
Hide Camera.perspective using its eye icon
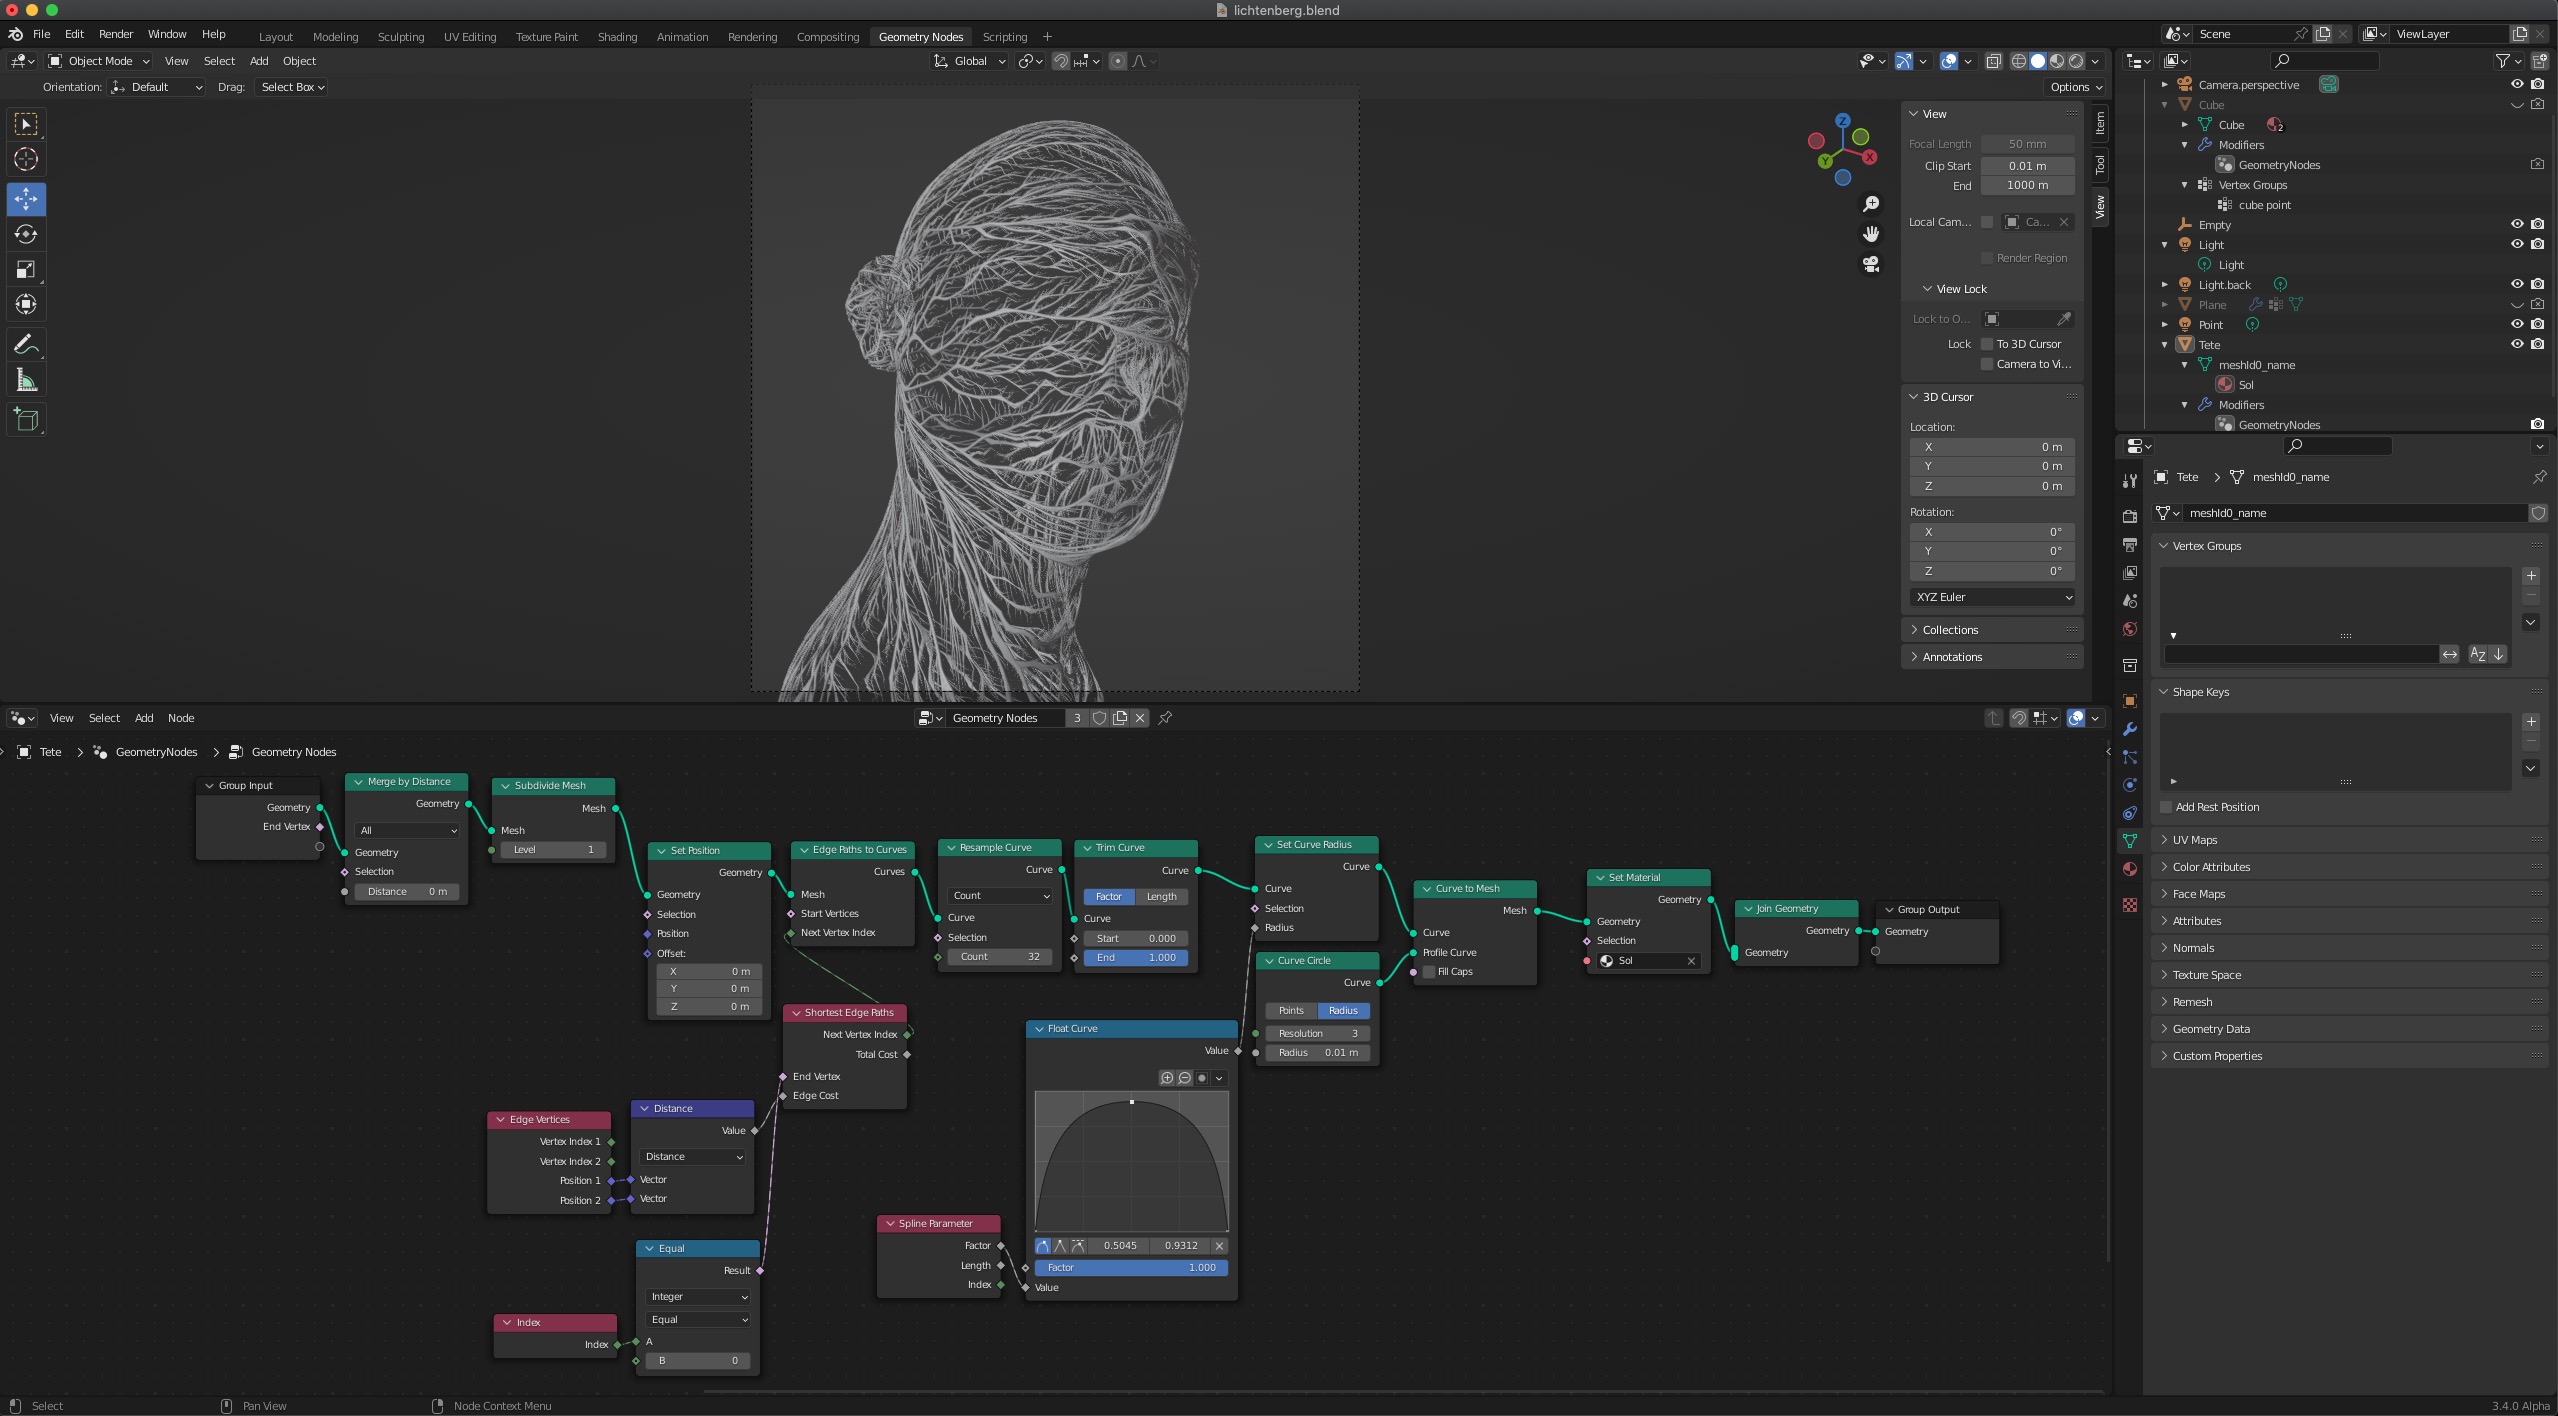[2517, 84]
